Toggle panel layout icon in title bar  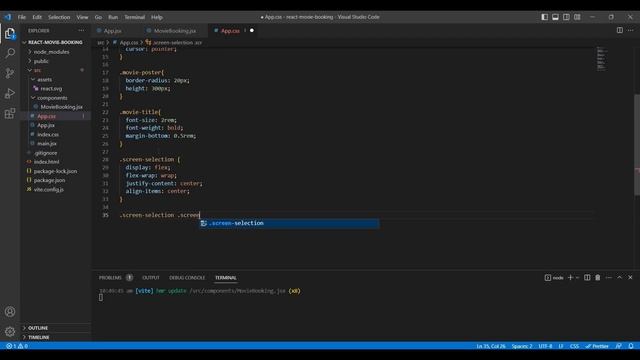point(555,17)
